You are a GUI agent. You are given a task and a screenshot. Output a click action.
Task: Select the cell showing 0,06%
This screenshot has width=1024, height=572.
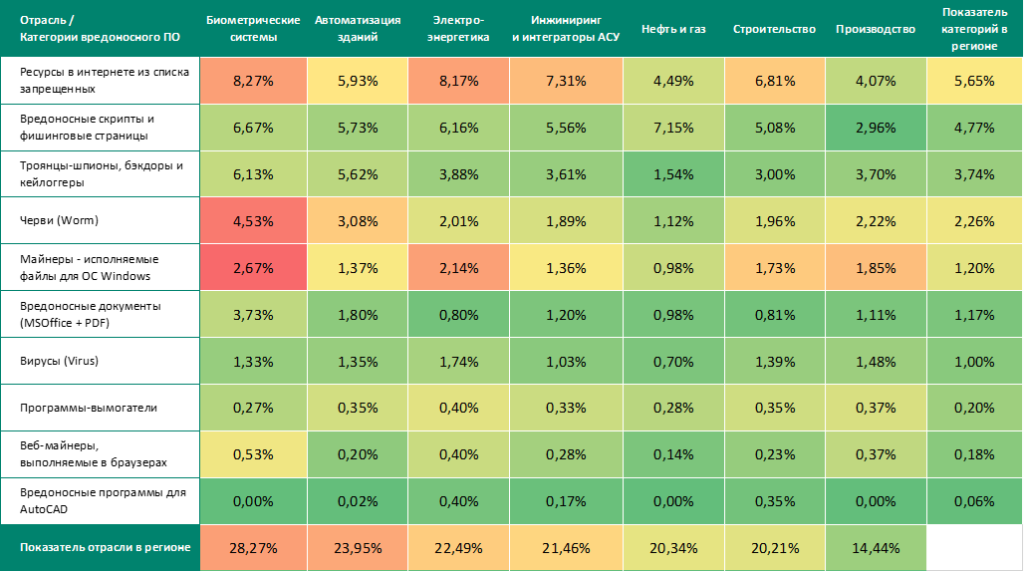[x=974, y=501]
